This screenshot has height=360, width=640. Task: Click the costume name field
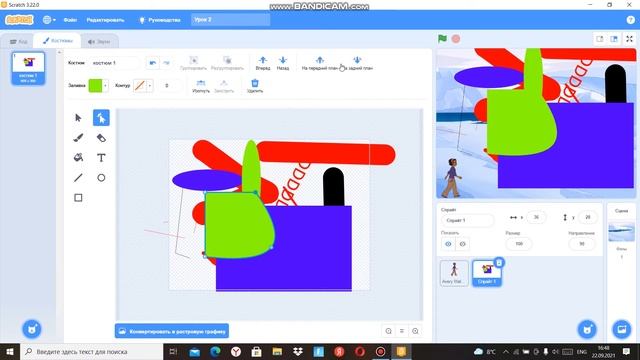click(115, 63)
